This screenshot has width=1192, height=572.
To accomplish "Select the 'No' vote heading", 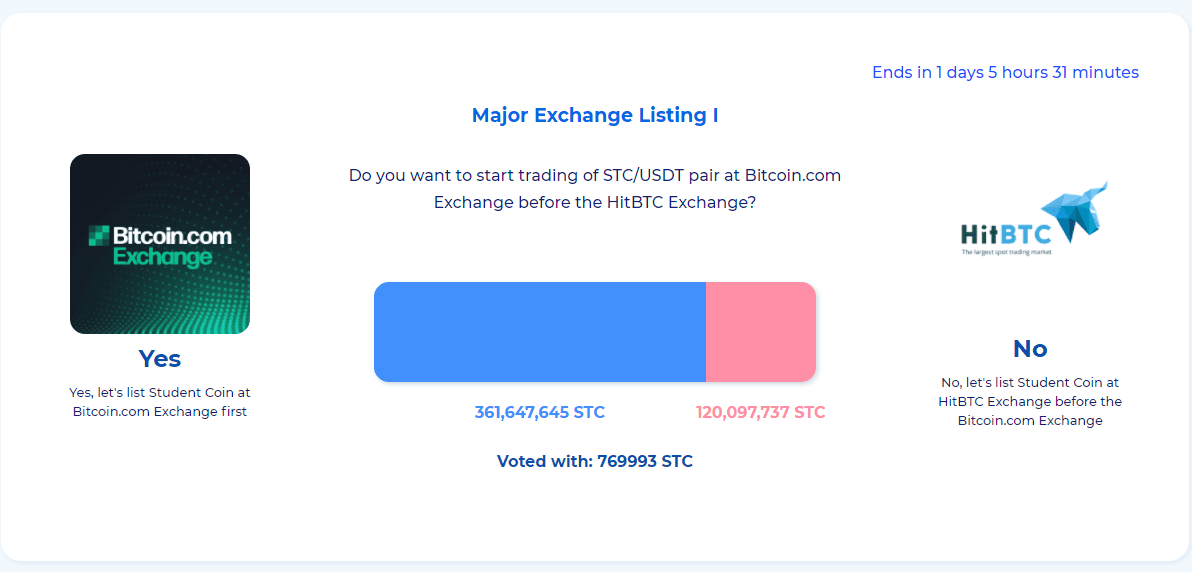I will tap(1030, 348).
